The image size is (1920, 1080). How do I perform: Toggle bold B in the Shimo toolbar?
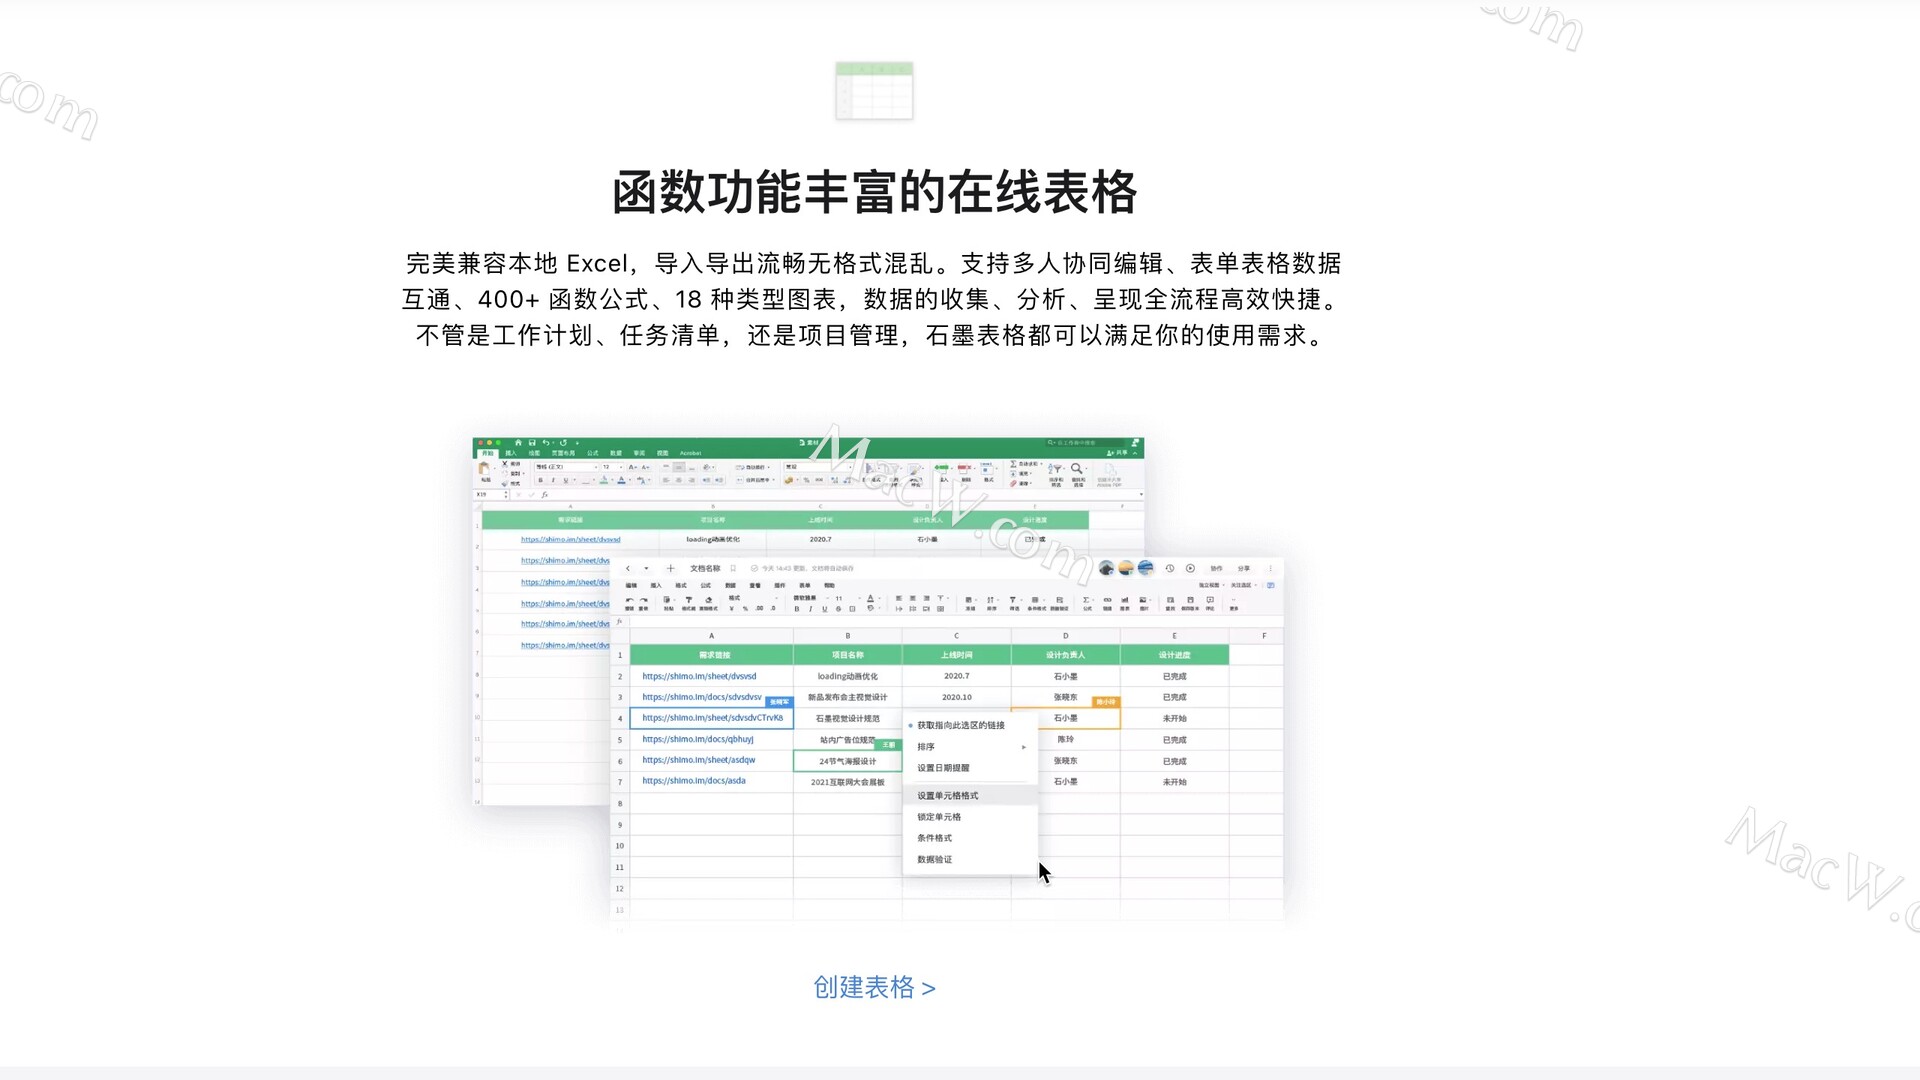797,609
